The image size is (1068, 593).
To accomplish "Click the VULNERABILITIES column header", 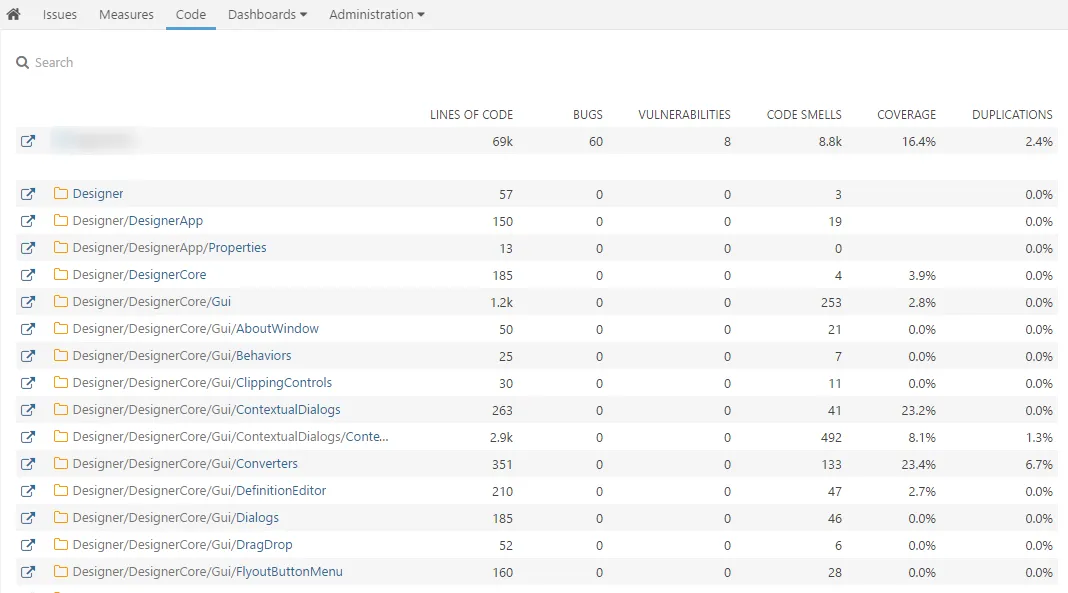I will [685, 114].
